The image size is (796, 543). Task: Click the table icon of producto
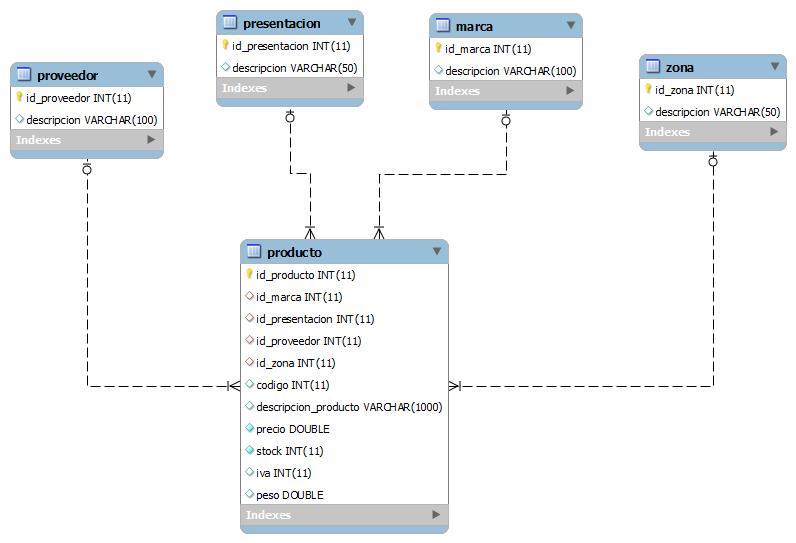253,251
